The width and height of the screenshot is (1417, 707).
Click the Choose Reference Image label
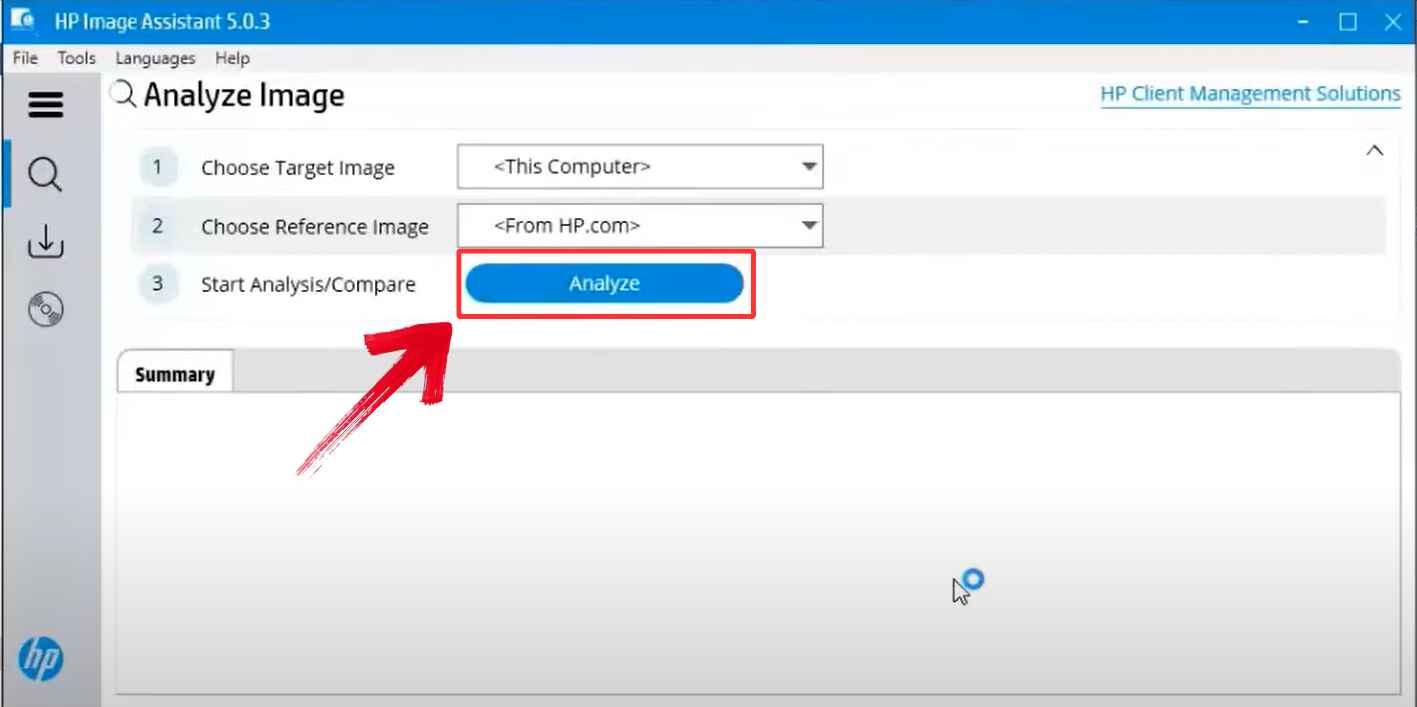[315, 227]
